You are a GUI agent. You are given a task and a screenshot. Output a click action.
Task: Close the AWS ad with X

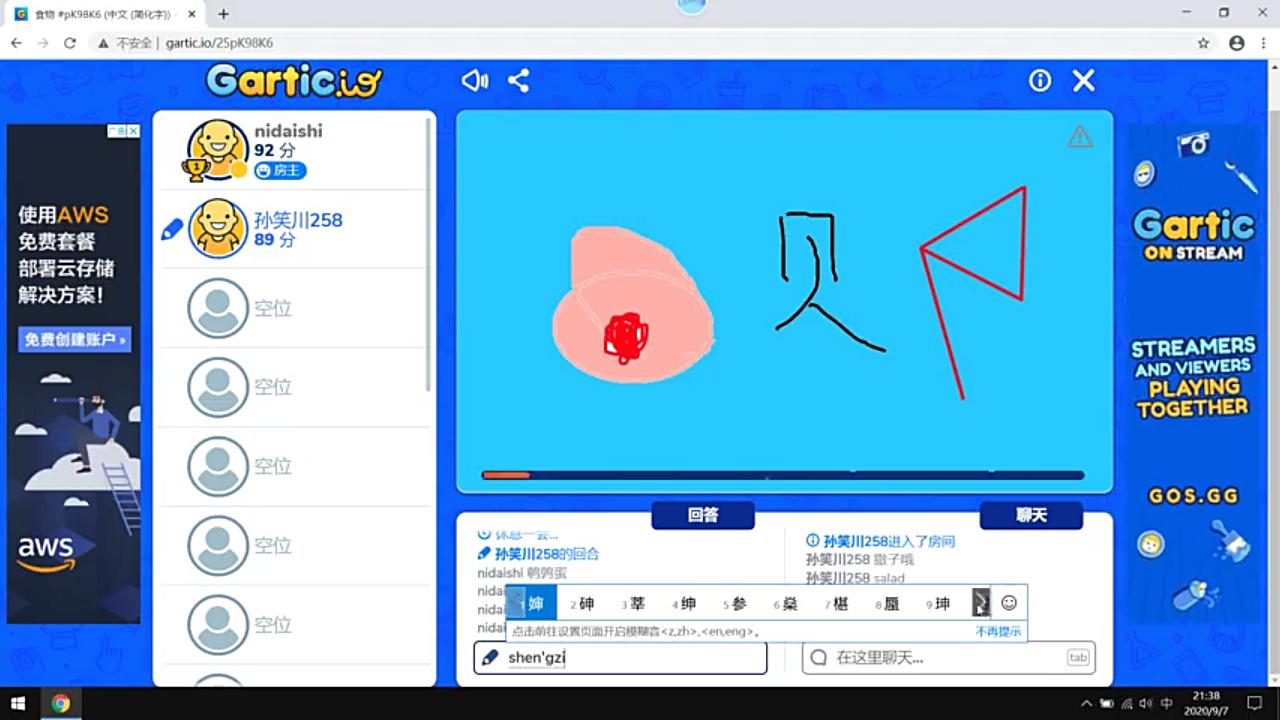point(133,131)
